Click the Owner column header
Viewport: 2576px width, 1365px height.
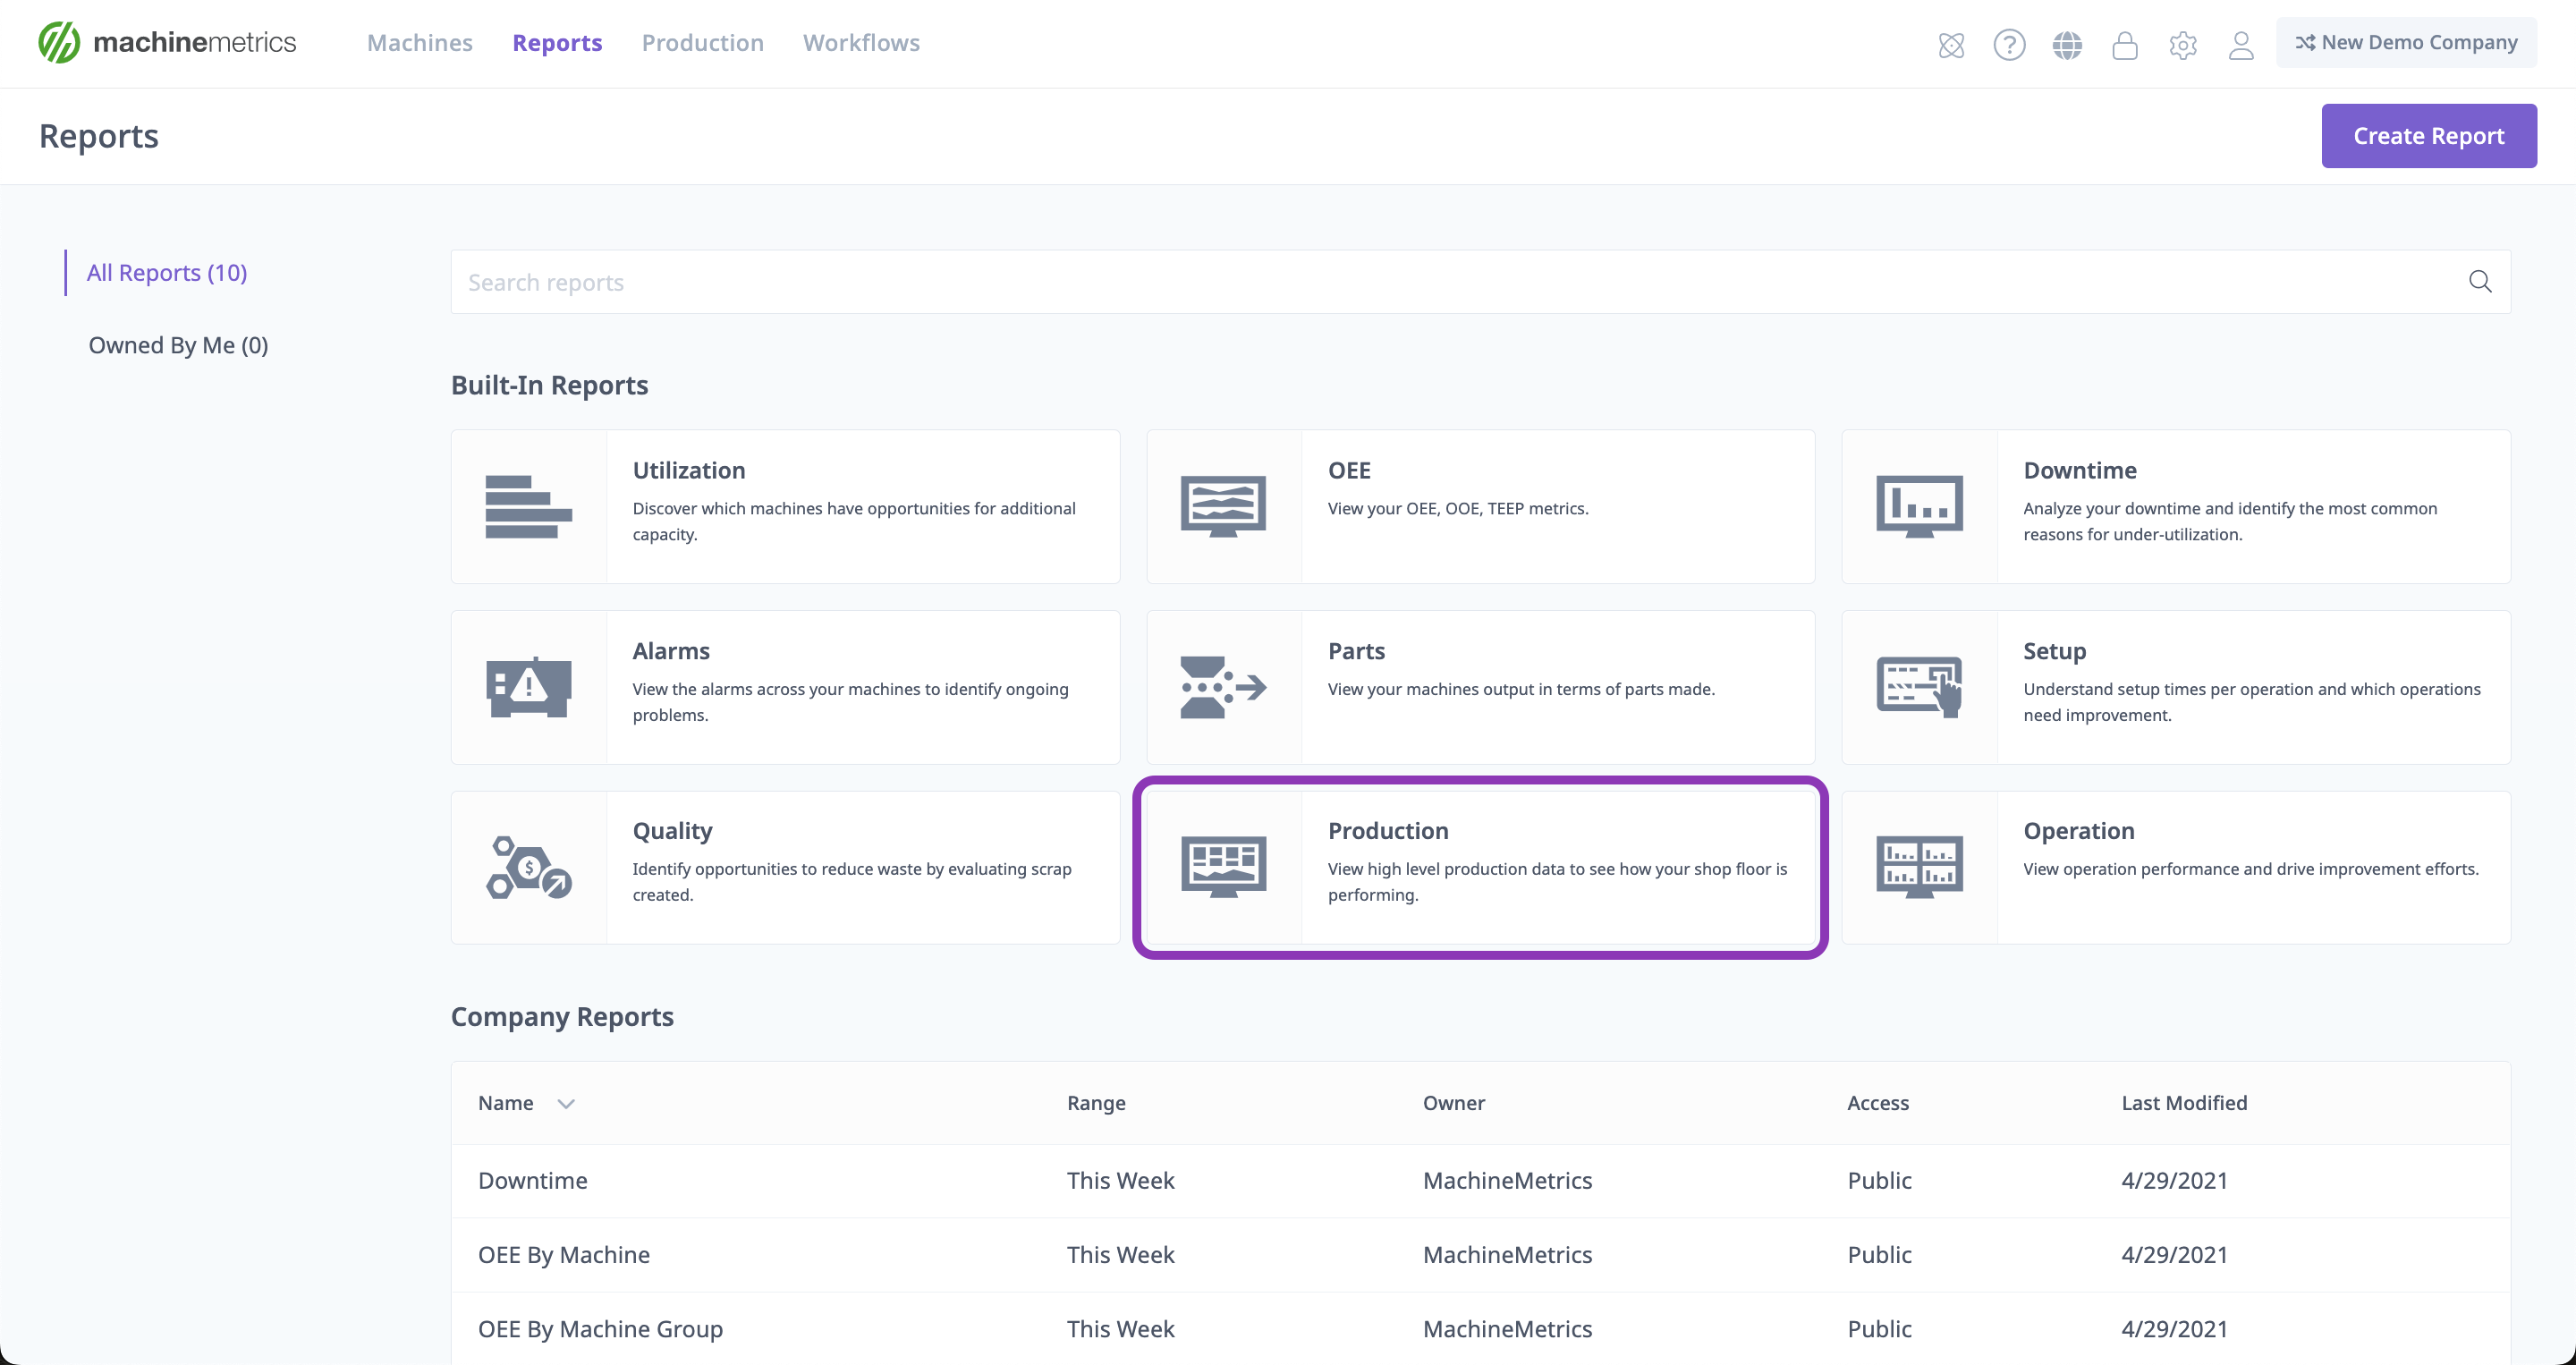1453,1103
